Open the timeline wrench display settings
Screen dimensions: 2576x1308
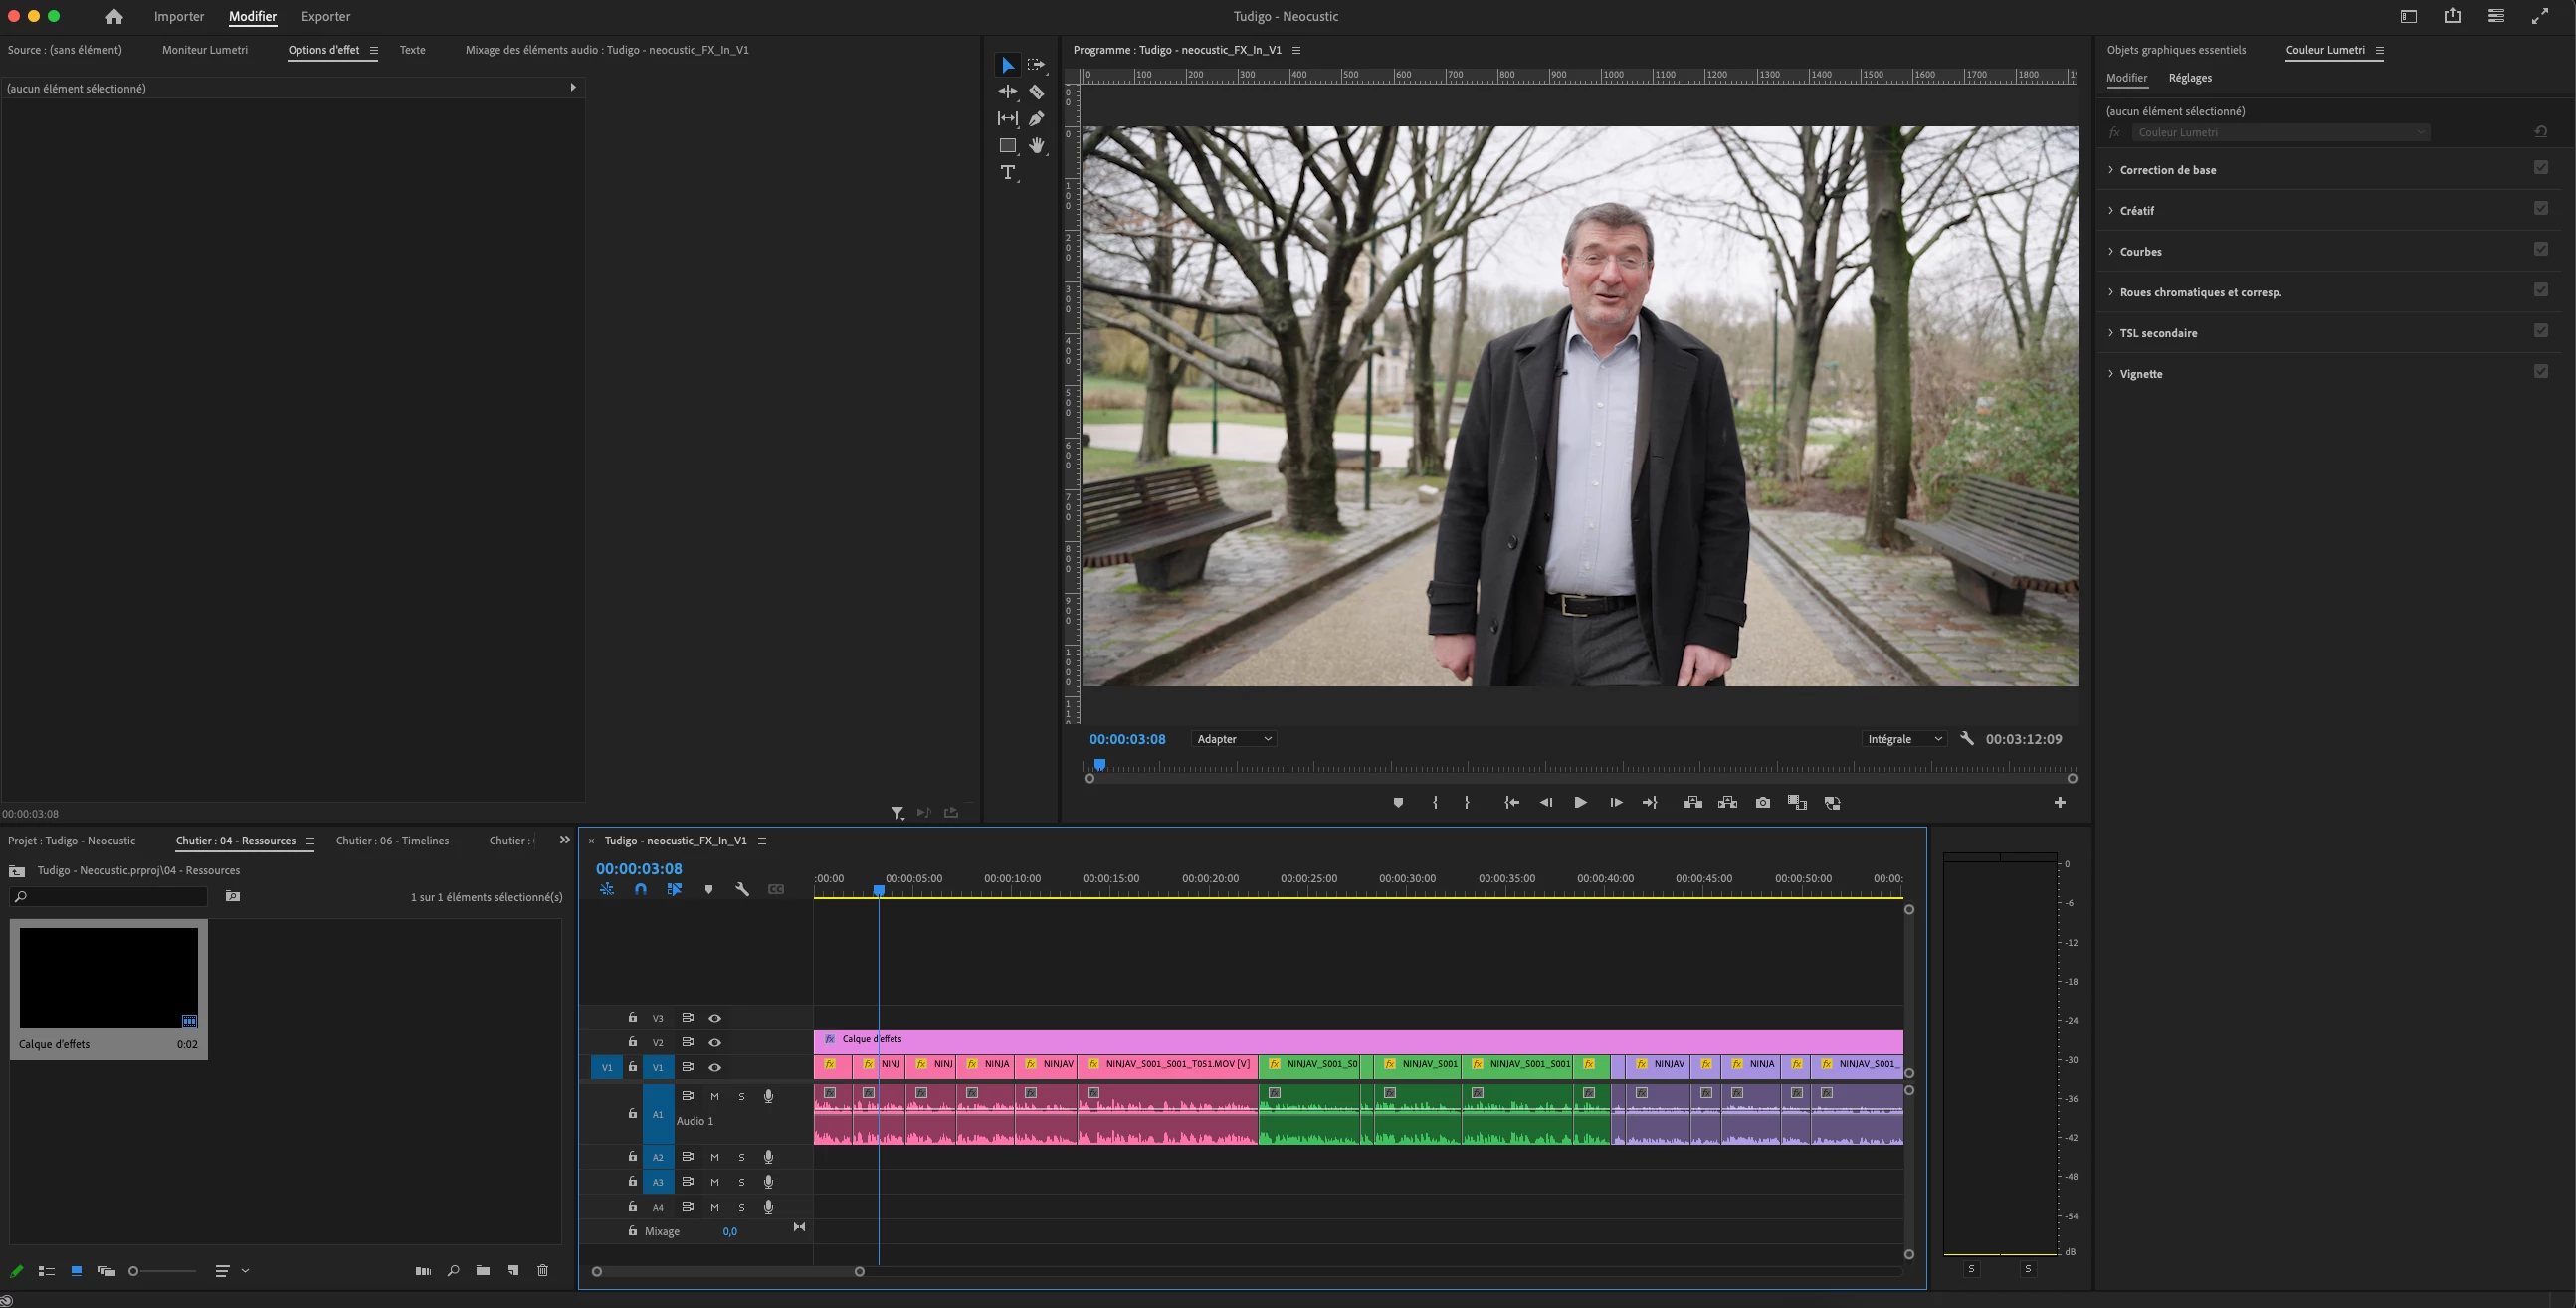(742, 890)
